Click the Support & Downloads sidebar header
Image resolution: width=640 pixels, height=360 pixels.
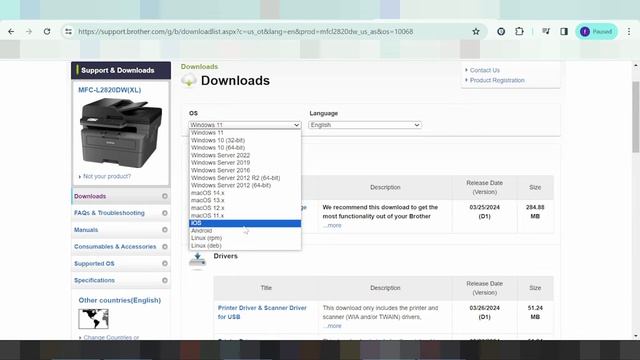pos(121,70)
